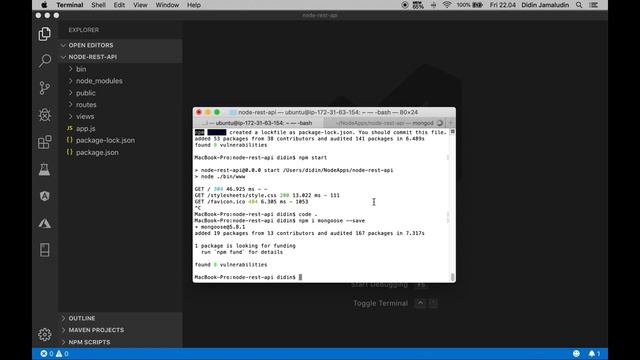Open the Help menu

pyautogui.click(x=193, y=5)
